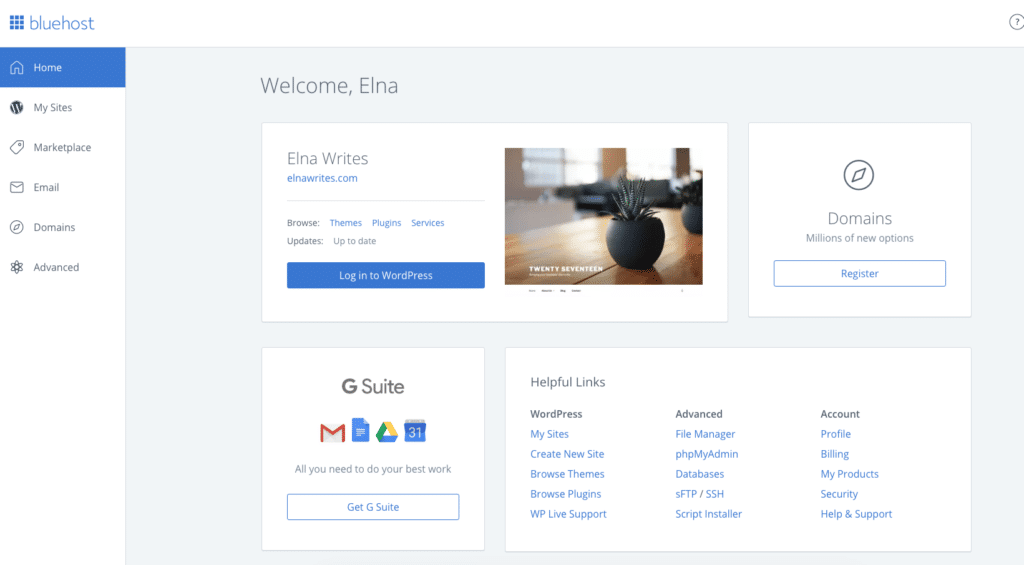Browse Plugins link in the site card

coord(387,223)
